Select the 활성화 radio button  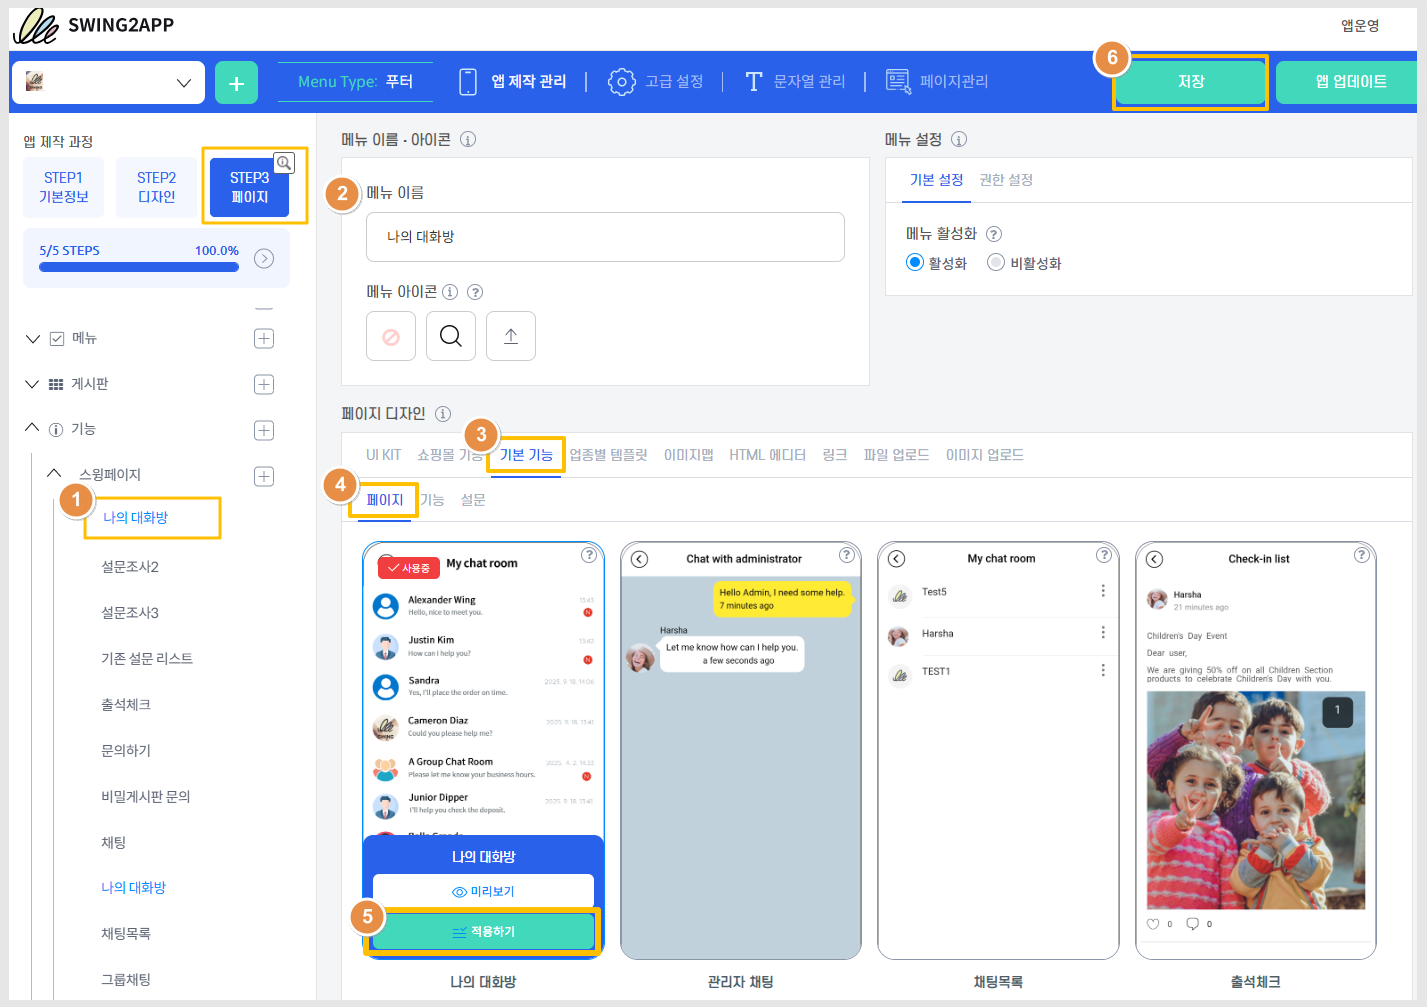(x=914, y=263)
